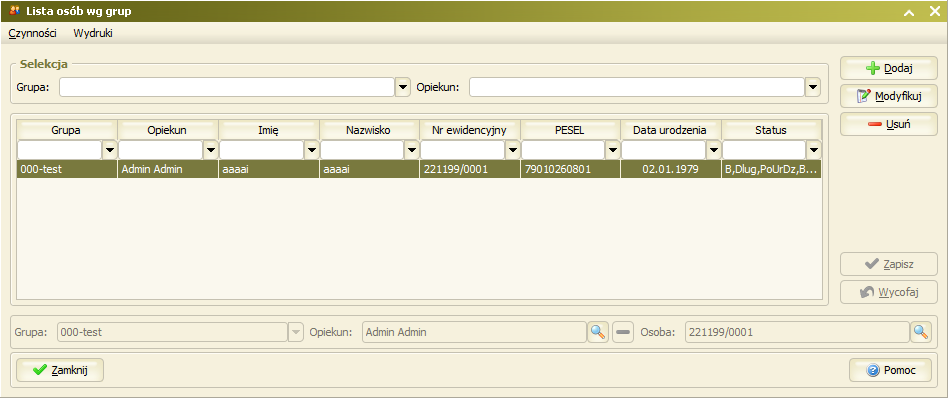Expand the Selekcja Grupa dropdown
Viewport: 948px width, 398px height.
(403, 87)
